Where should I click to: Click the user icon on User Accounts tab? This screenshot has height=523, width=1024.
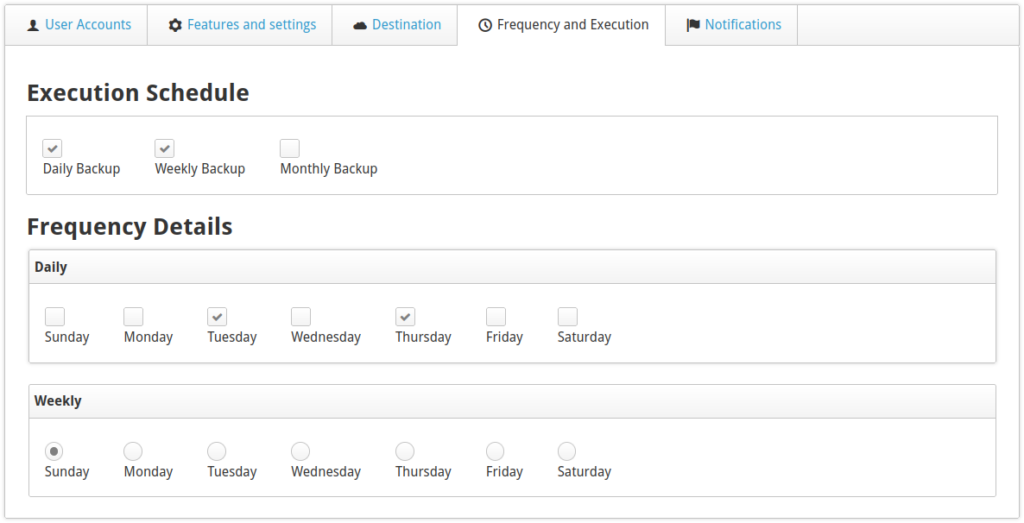pos(33,25)
